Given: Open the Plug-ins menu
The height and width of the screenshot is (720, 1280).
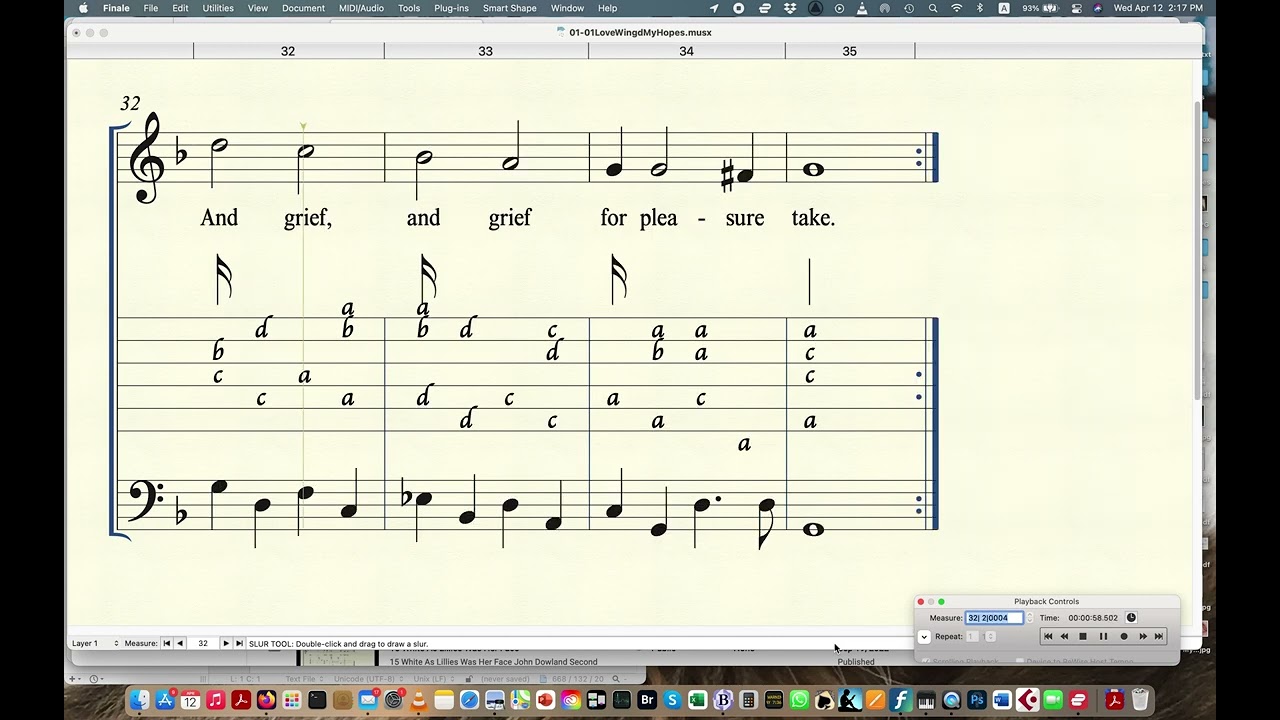Looking at the screenshot, I should pos(451,8).
